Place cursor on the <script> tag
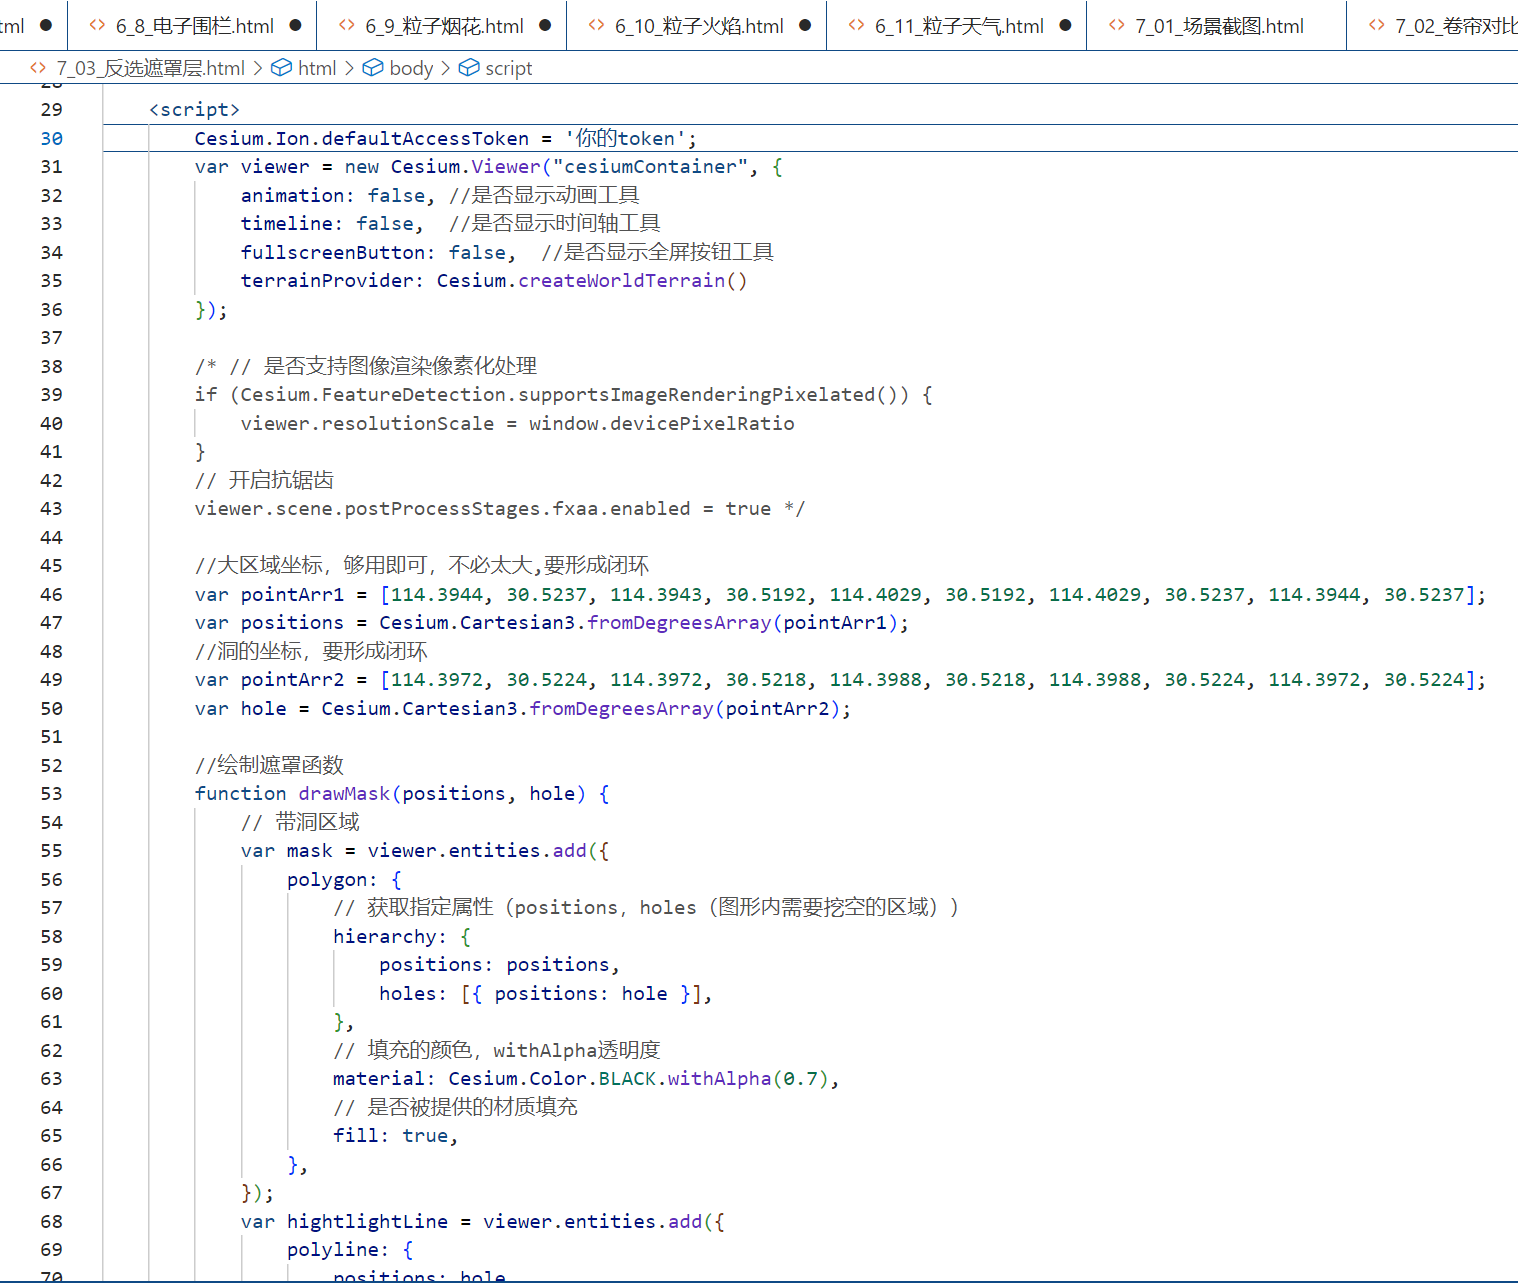 [x=194, y=109]
